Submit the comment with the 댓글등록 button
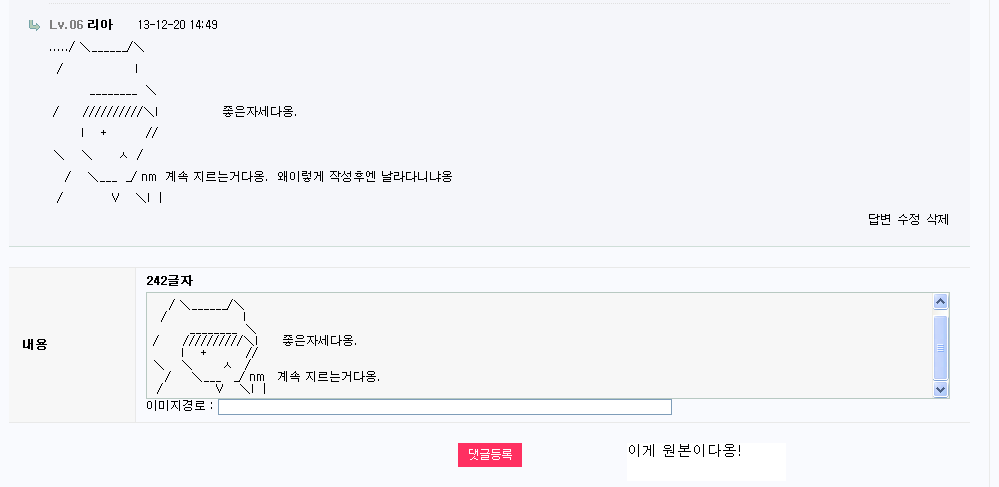 click(490, 454)
